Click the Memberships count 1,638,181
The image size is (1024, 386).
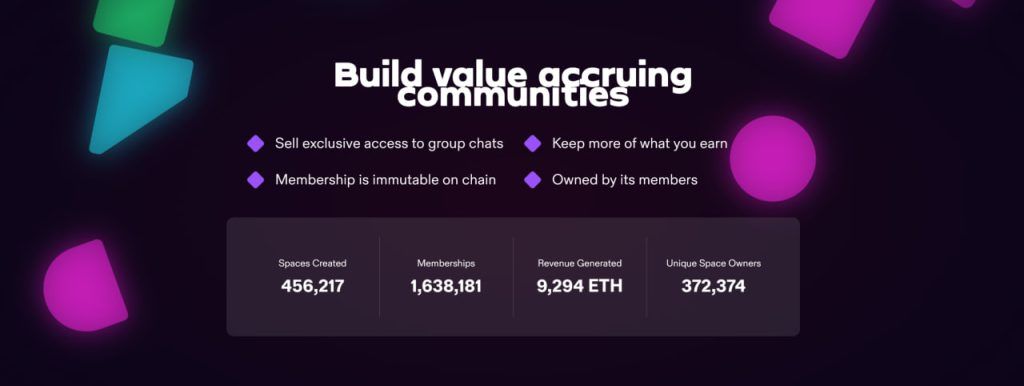point(446,286)
